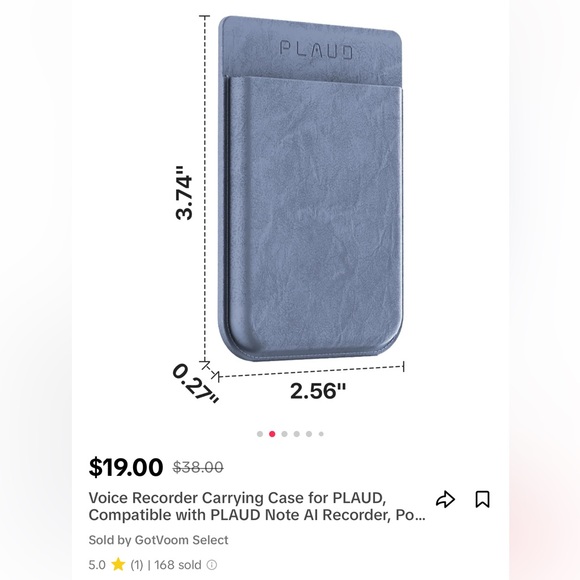Open the (1) review count
580x580 pixels.
136,565
